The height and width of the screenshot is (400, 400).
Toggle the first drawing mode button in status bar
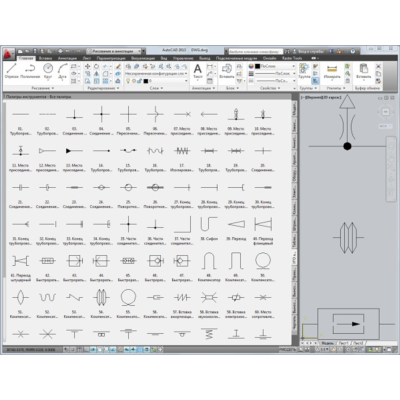(66, 350)
